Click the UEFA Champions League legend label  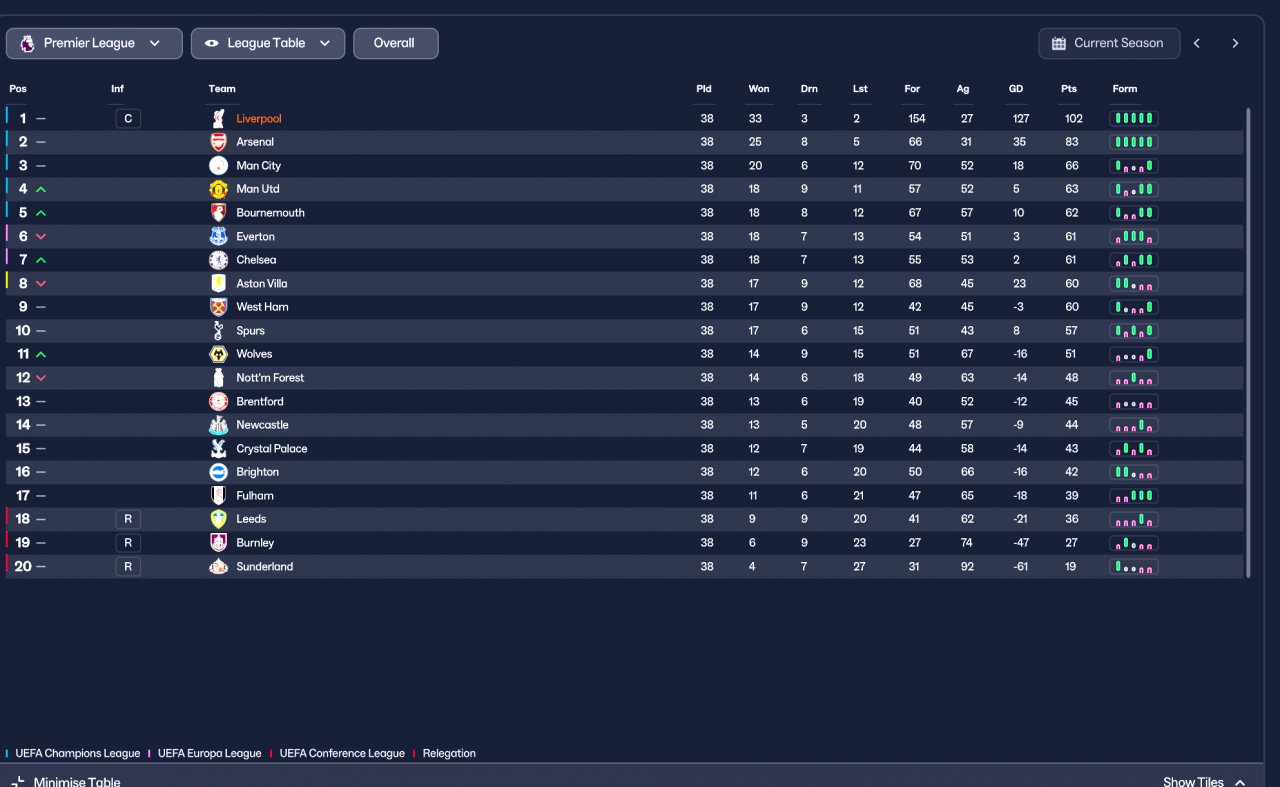point(78,754)
